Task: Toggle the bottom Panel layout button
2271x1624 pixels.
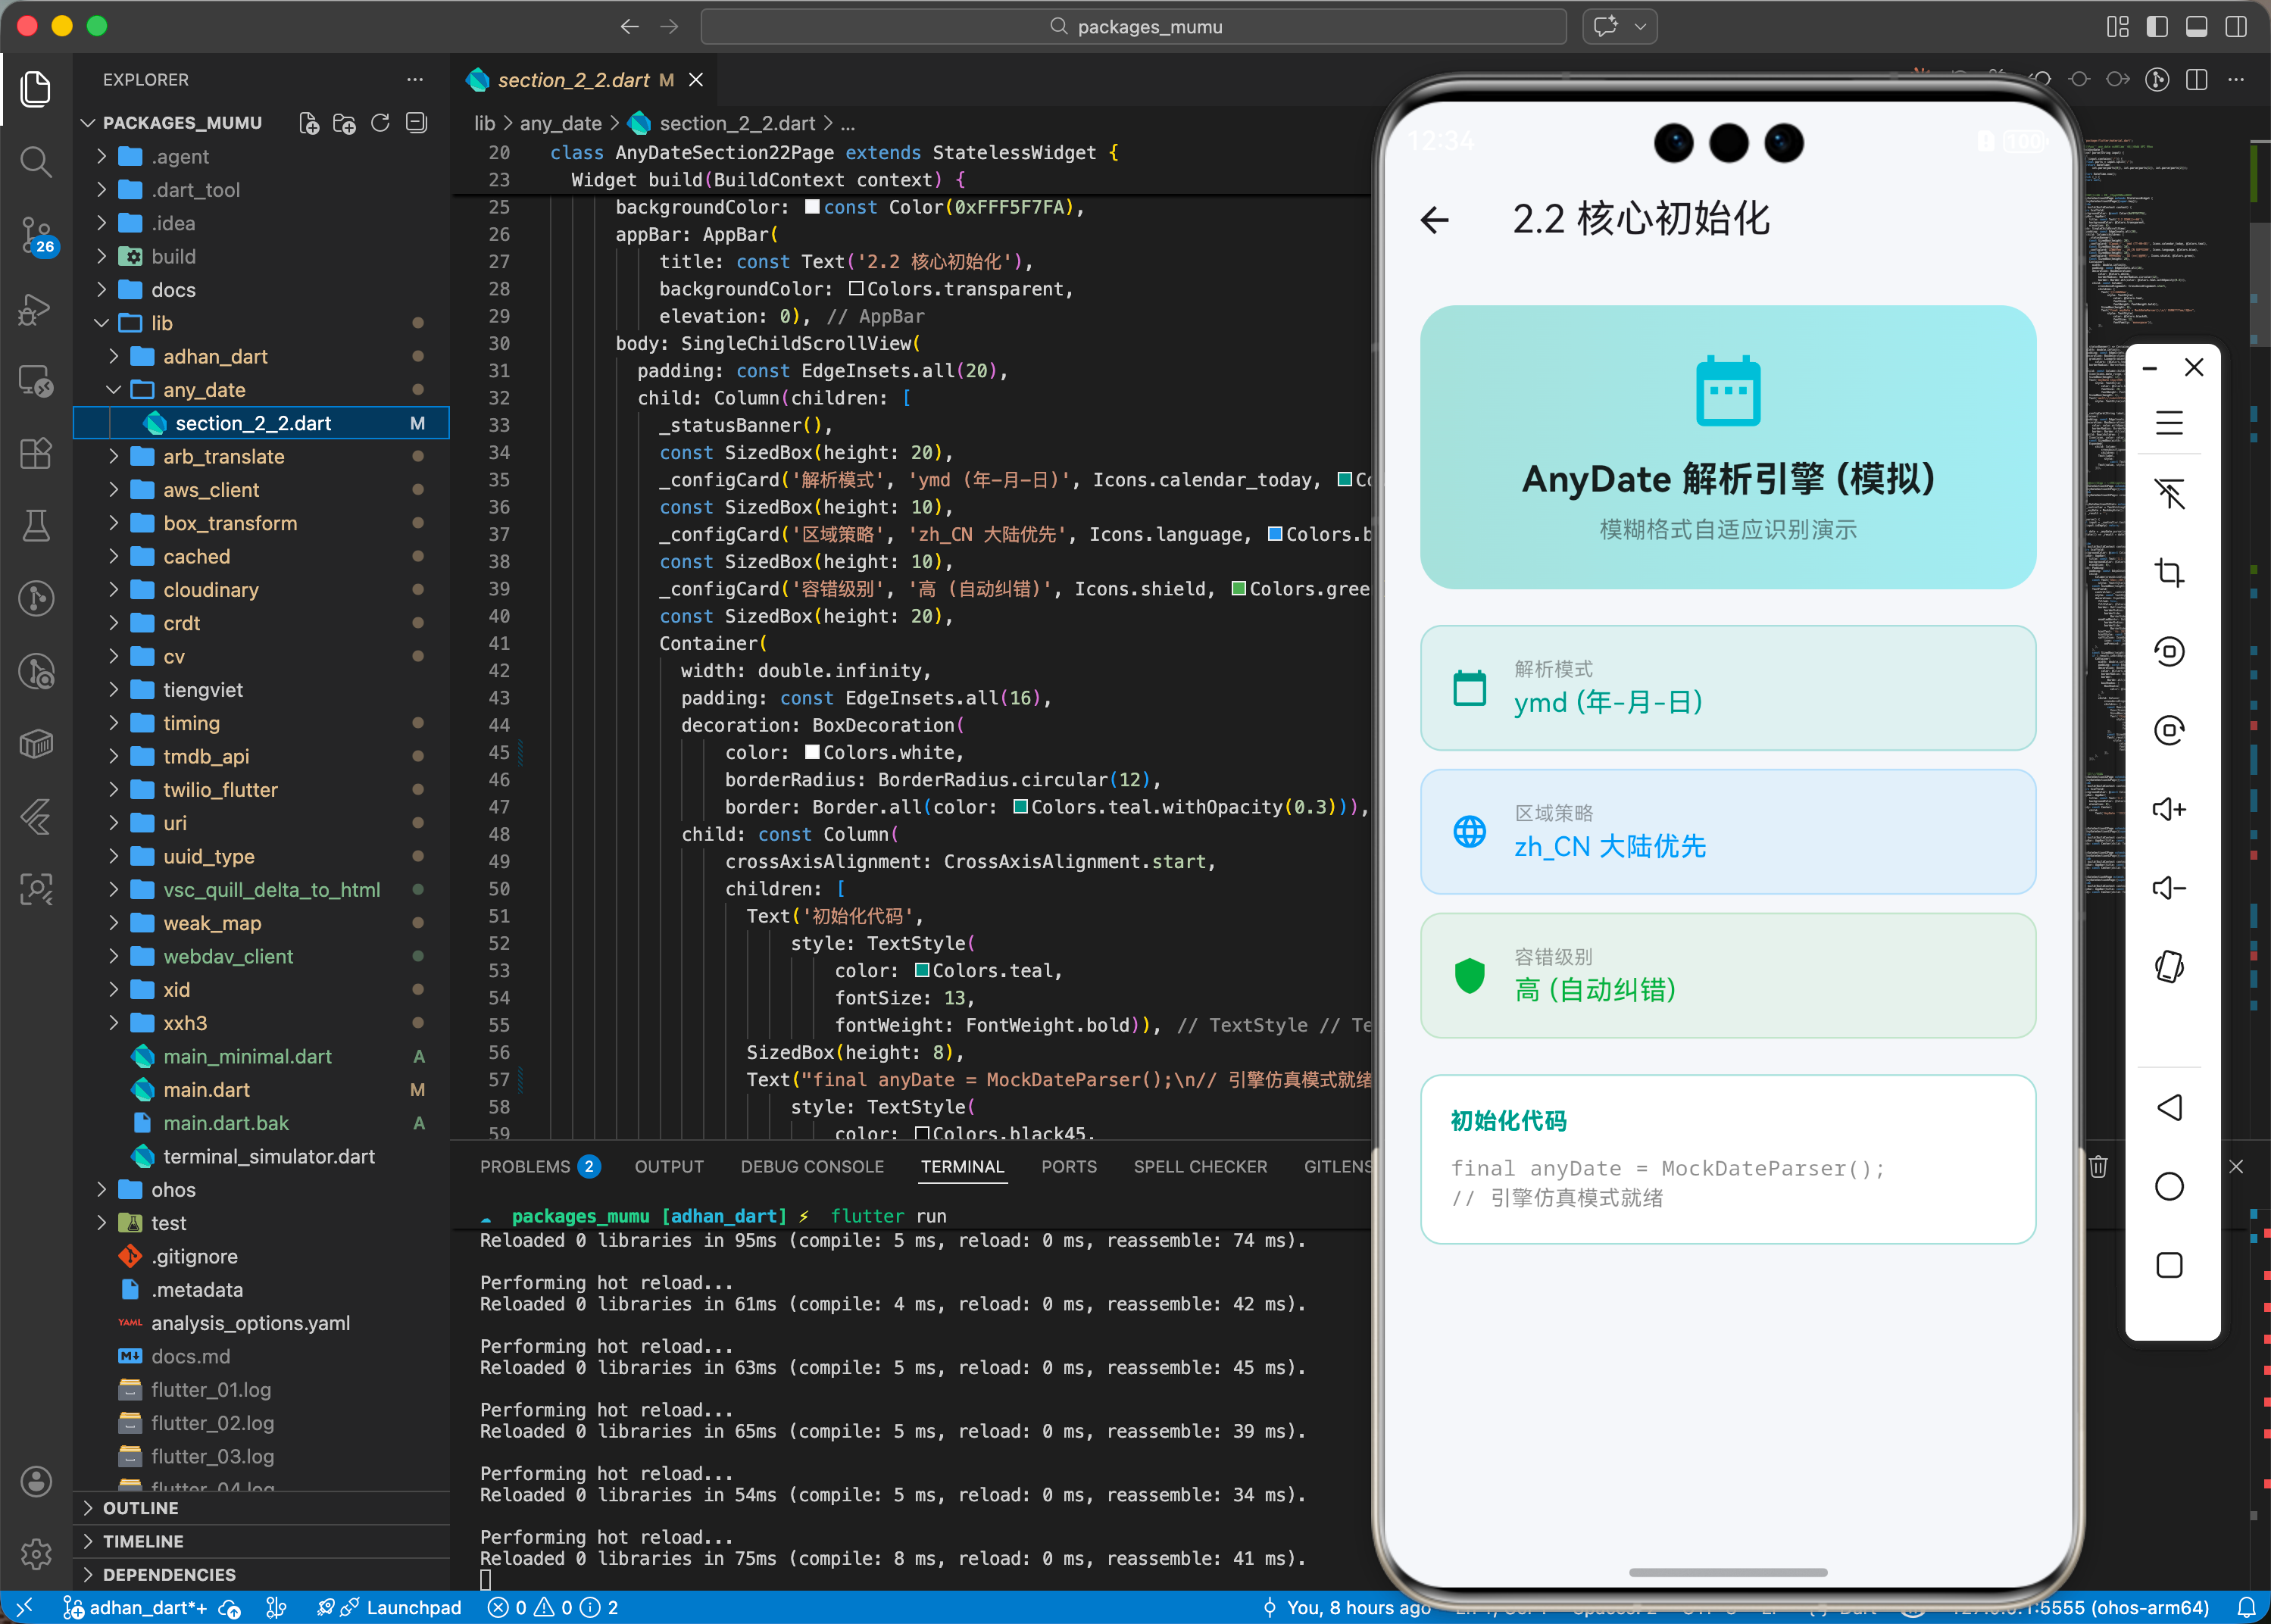Action: pyautogui.click(x=2197, y=27)
